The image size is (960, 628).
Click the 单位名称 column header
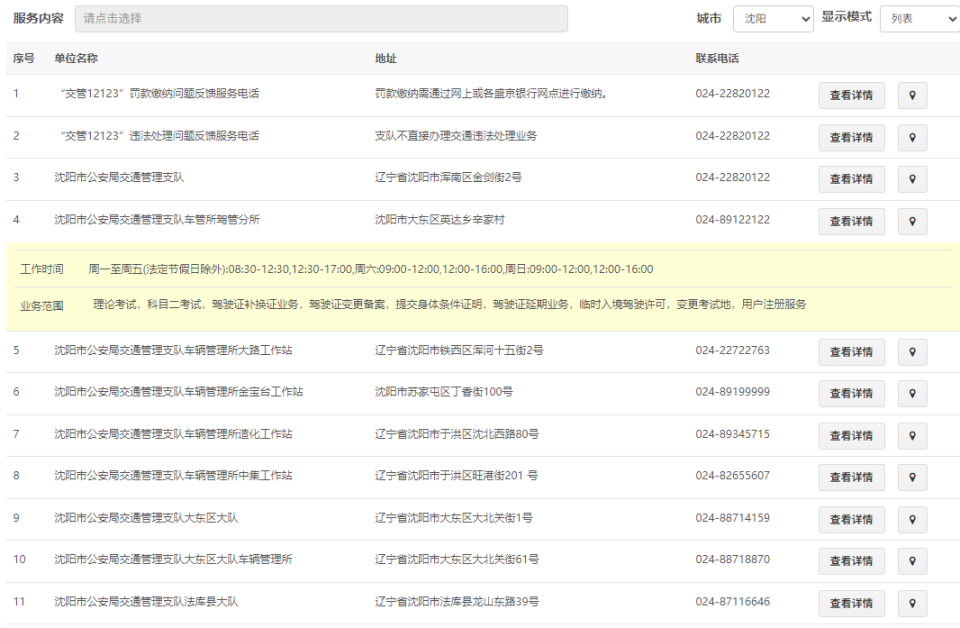(76, 59)
